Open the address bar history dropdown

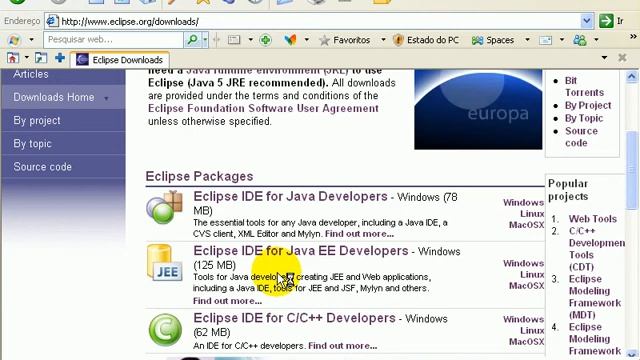pos(587,21)
